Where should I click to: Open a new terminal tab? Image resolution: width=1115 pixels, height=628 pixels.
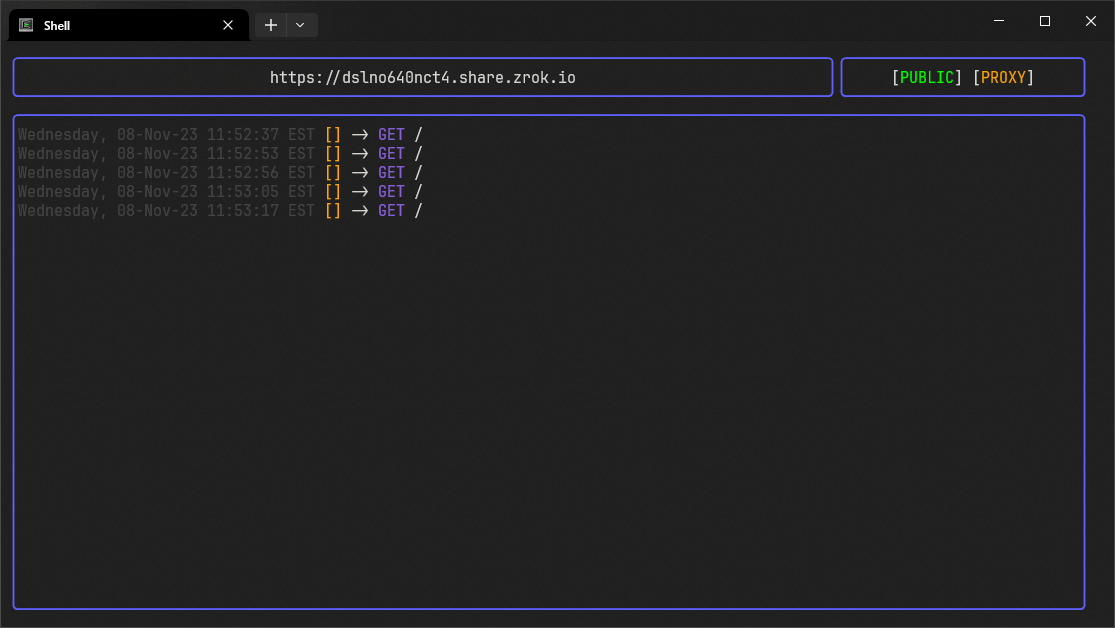click(270, 25)
